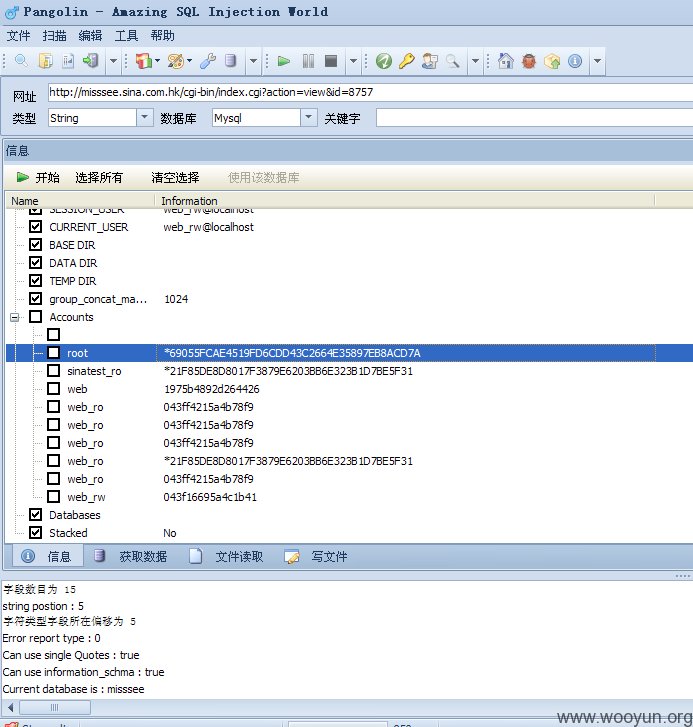The image size is (693, 727).
Task: Click the database icon beside 获取数据 tab
Action: [x=99, y=555]
